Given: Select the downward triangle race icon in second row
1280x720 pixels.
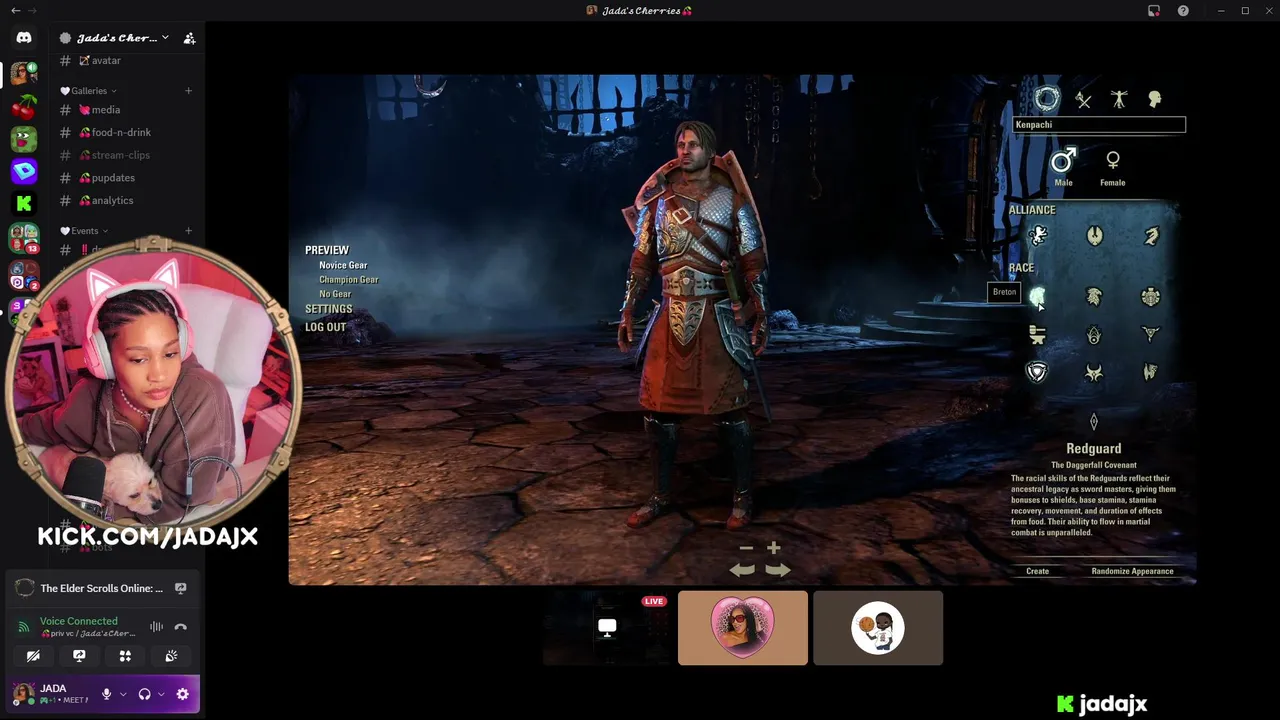Looking at the screenshot, I should (1151, 335).
